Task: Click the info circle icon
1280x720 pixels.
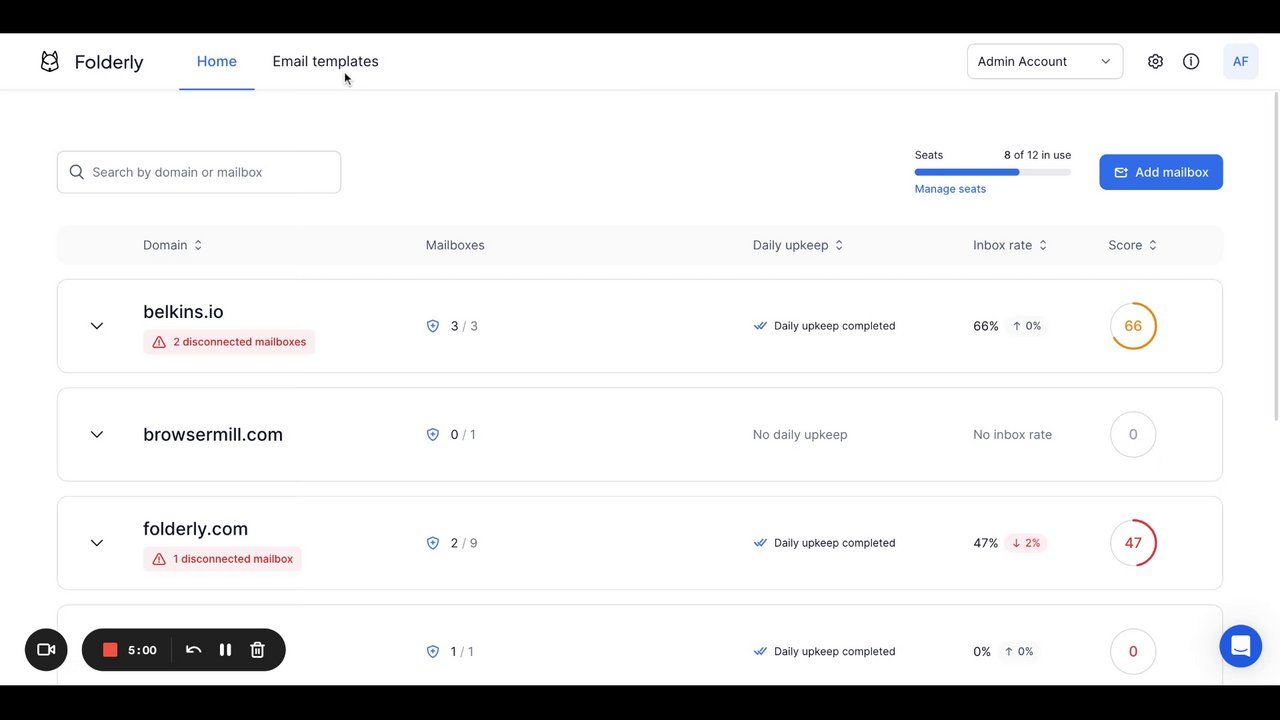Action: pos(1191,62)
